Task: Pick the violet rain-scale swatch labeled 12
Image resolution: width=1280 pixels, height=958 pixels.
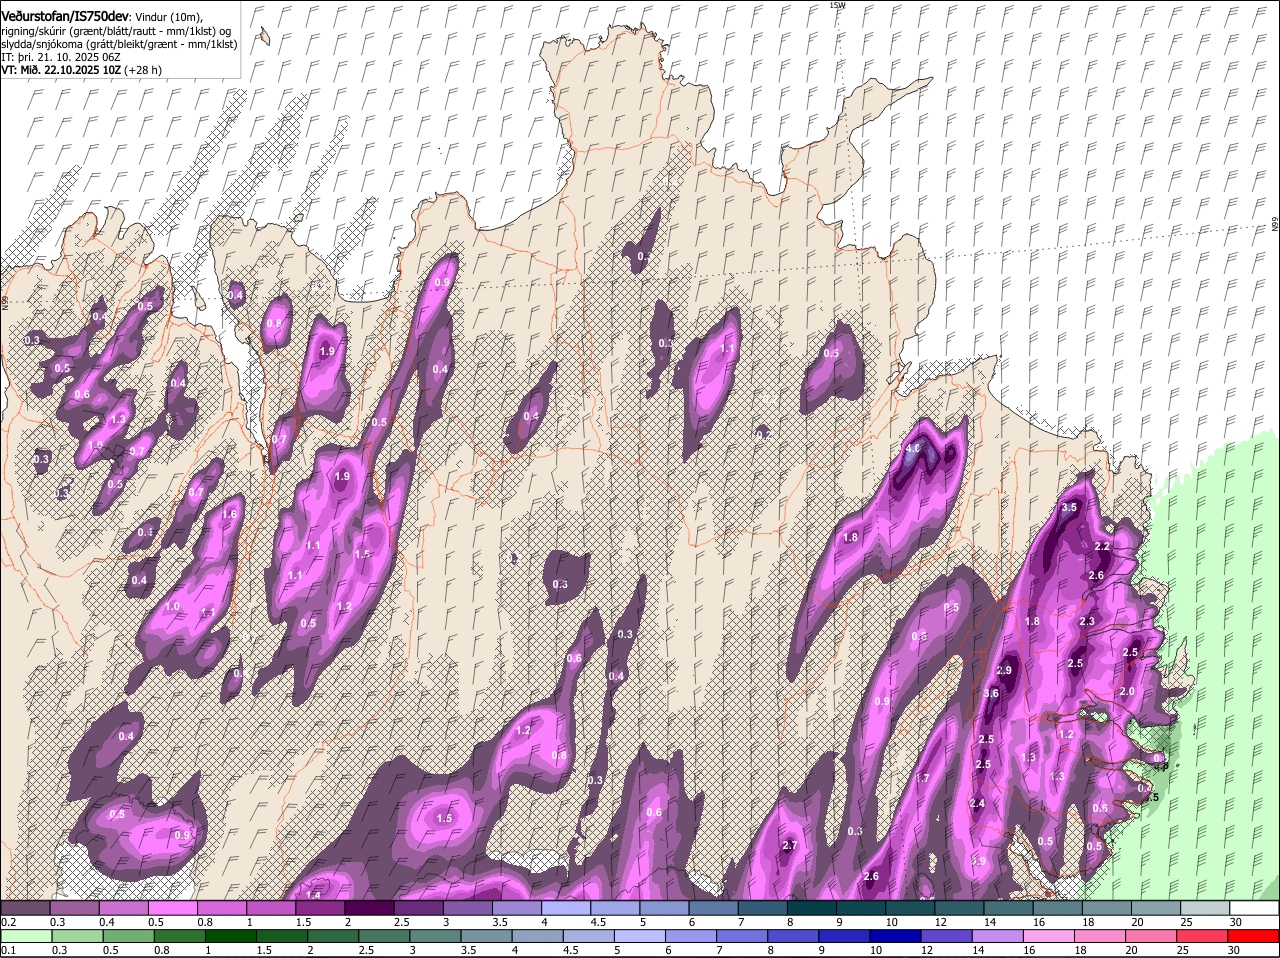Action: pyautogui.click(x=947, y=937)
